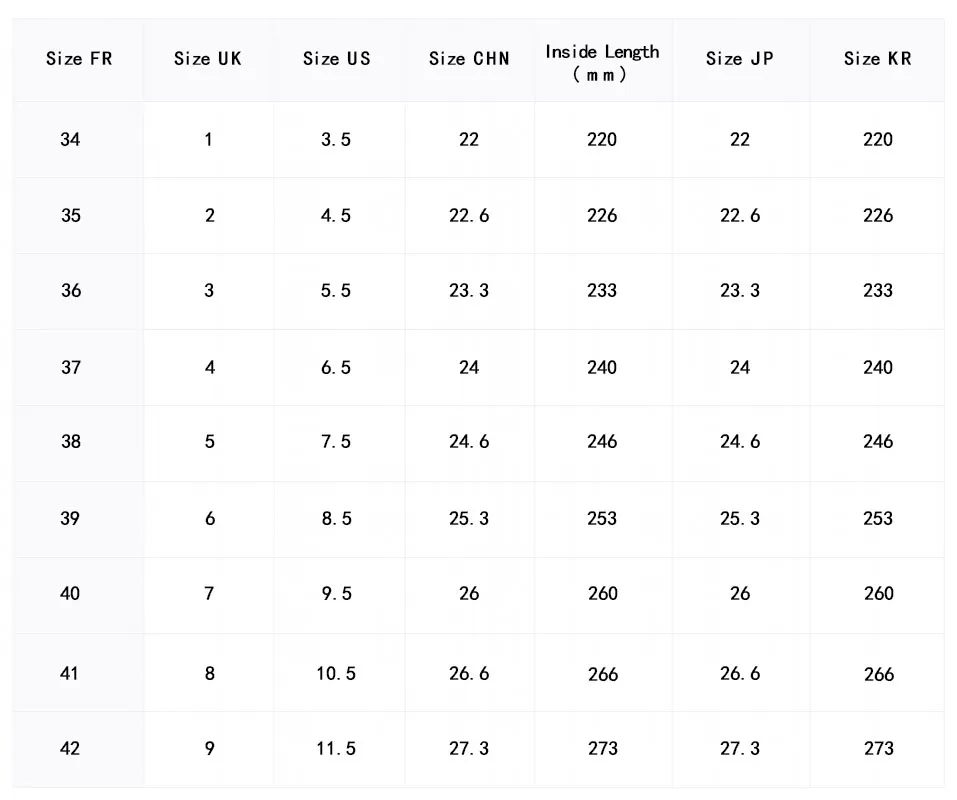Click the Size US header cell
This screenshot has width=957, height=800.
(337, 59)
